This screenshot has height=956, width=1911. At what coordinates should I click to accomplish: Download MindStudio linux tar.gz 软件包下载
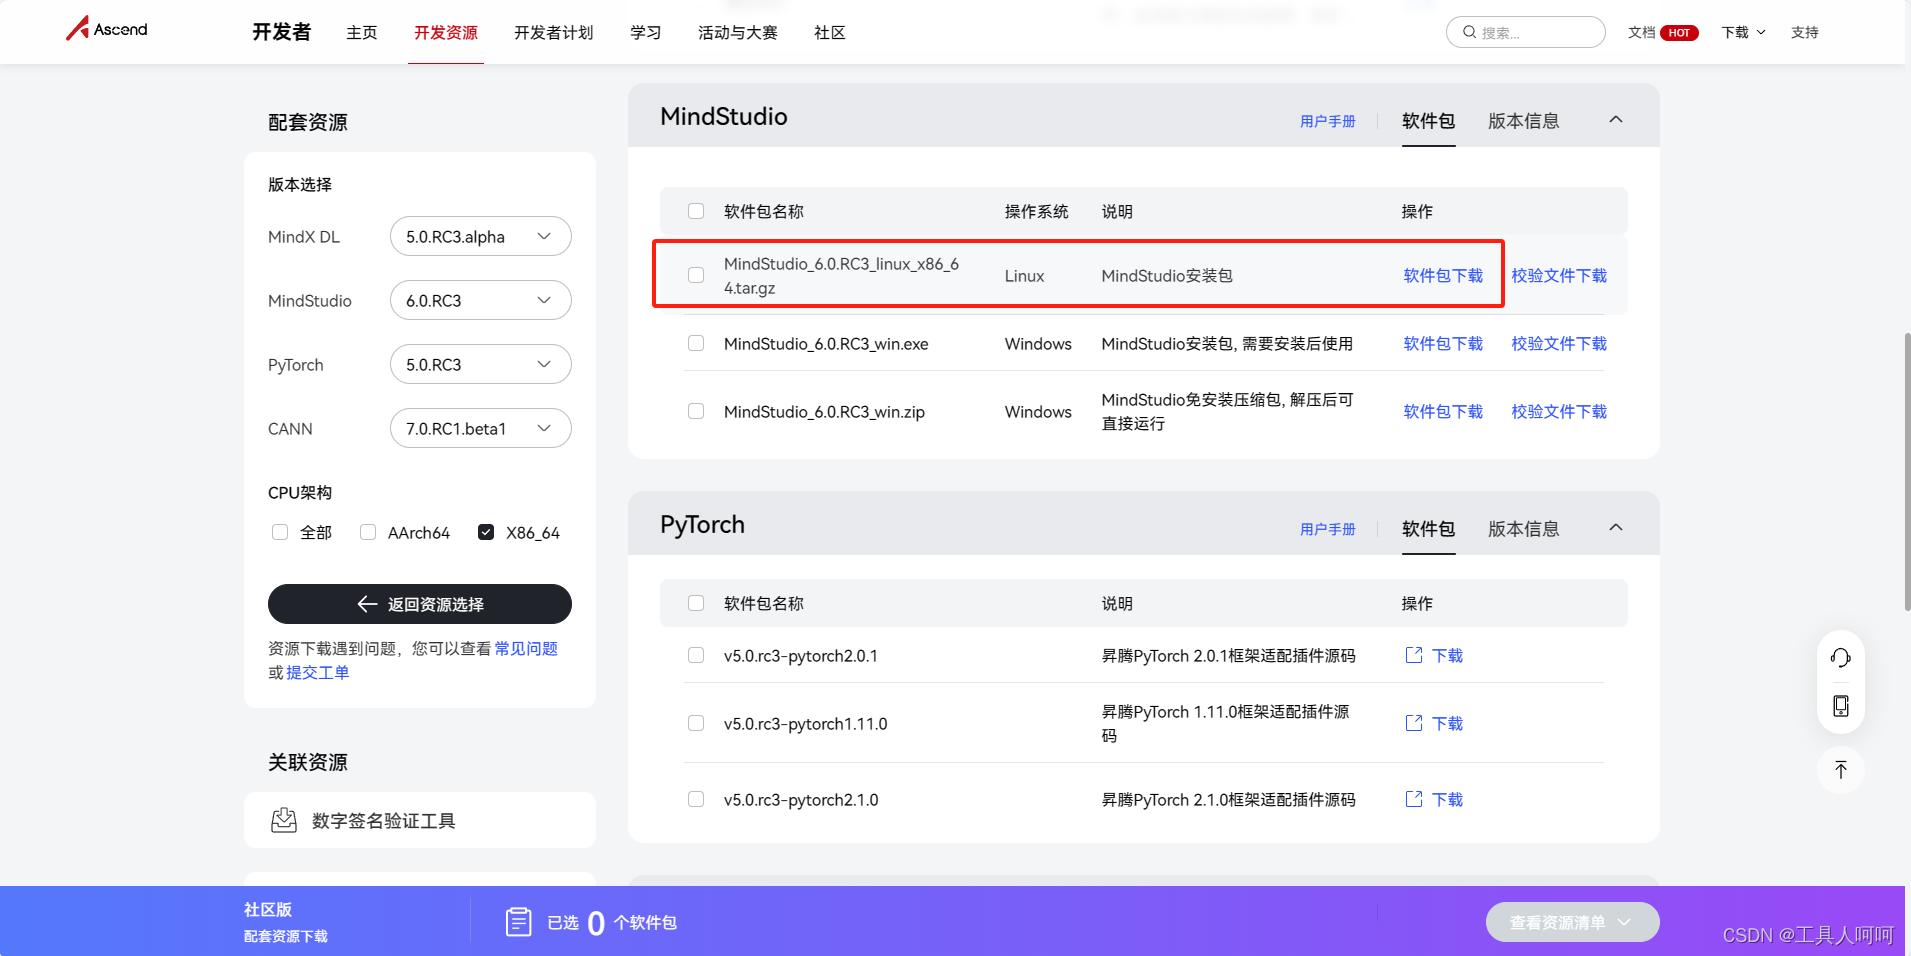click(x=1443, y=275)
